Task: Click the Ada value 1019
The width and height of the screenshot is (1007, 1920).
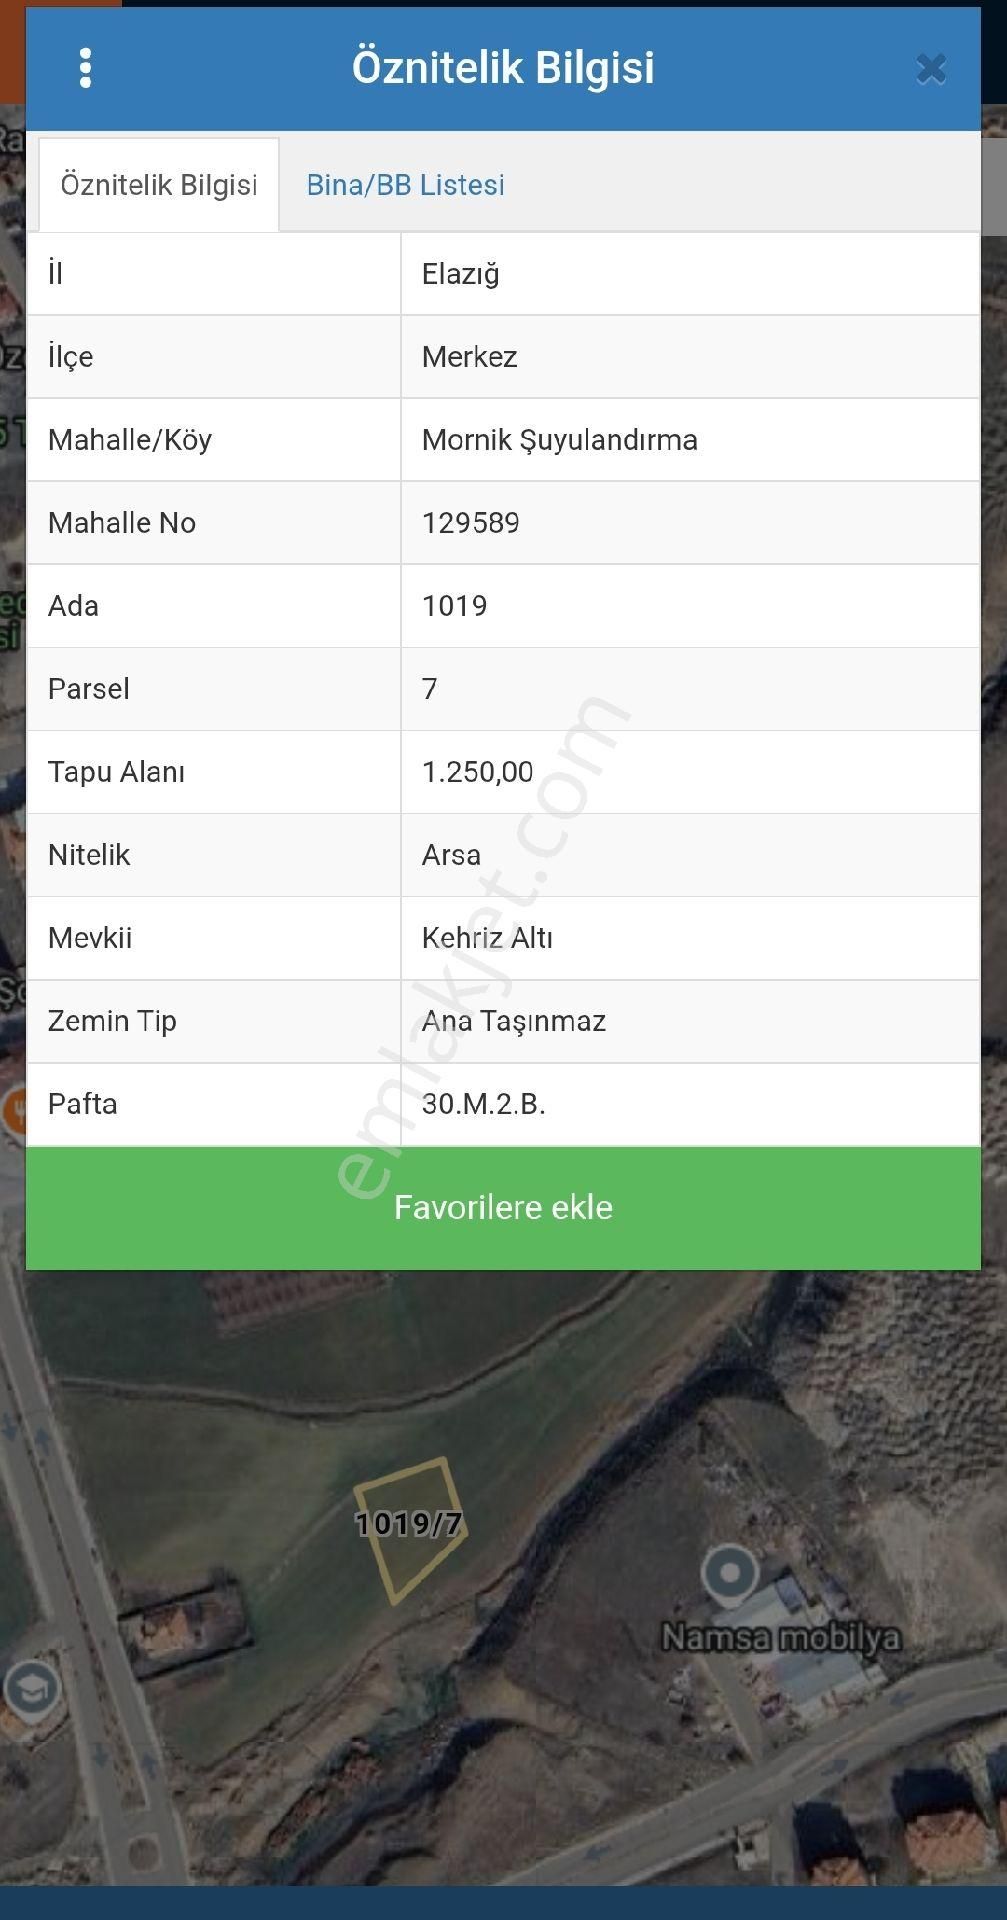Action: click(454, 606)
